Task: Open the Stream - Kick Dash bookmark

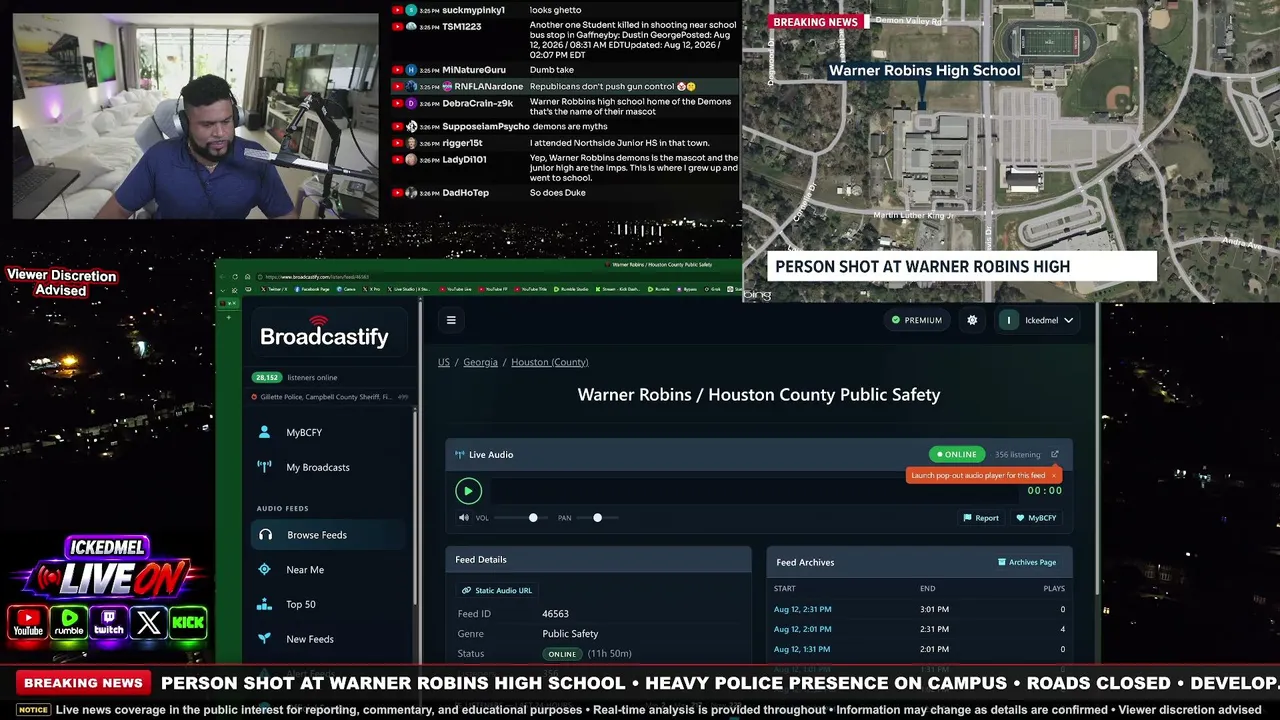Action: point(616,289)
